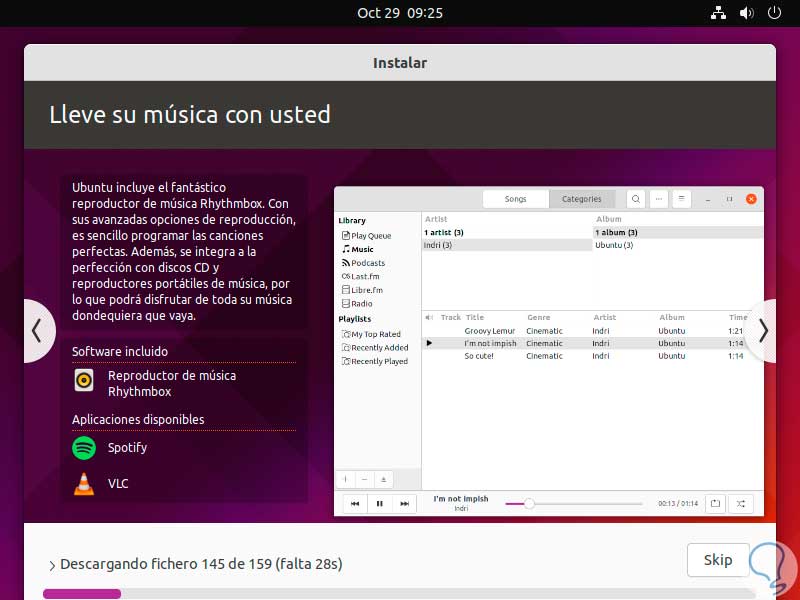The image size is (800, 600).
Task: Click the Rhythmbox song position slider
Action: click(x=573, y=504)
